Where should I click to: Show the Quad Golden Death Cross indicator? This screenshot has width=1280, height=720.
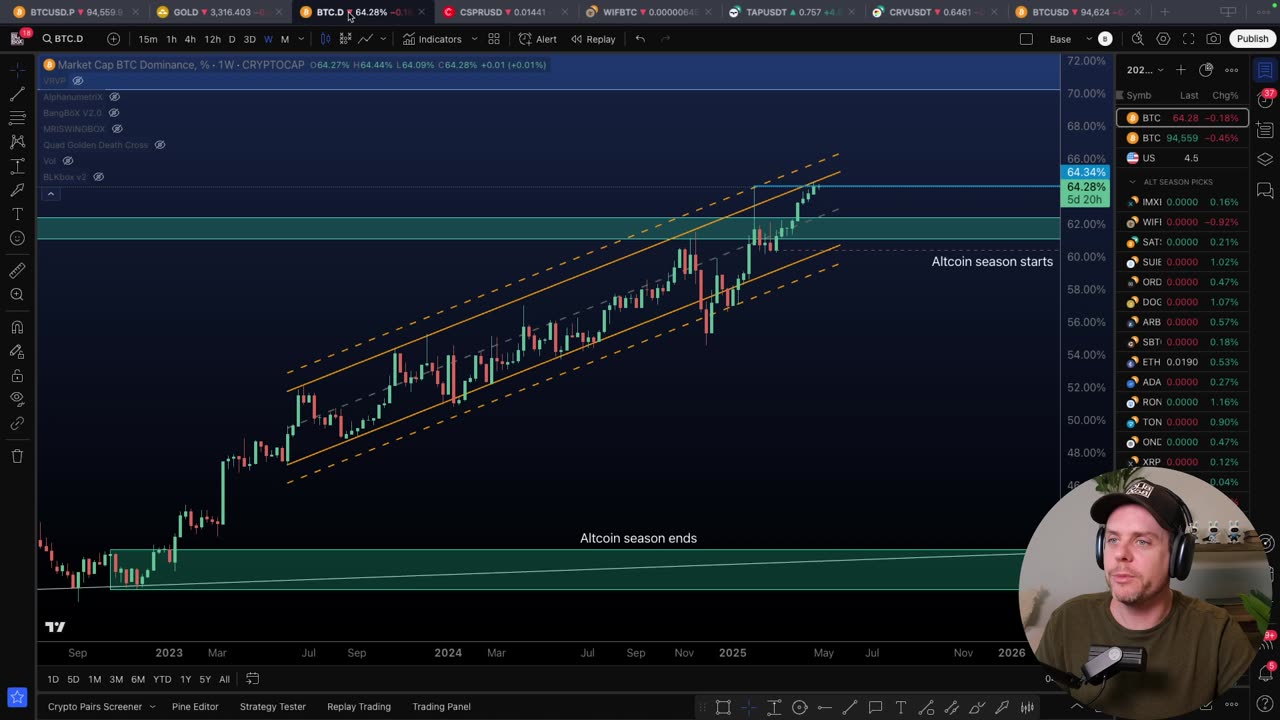[159, 145]
